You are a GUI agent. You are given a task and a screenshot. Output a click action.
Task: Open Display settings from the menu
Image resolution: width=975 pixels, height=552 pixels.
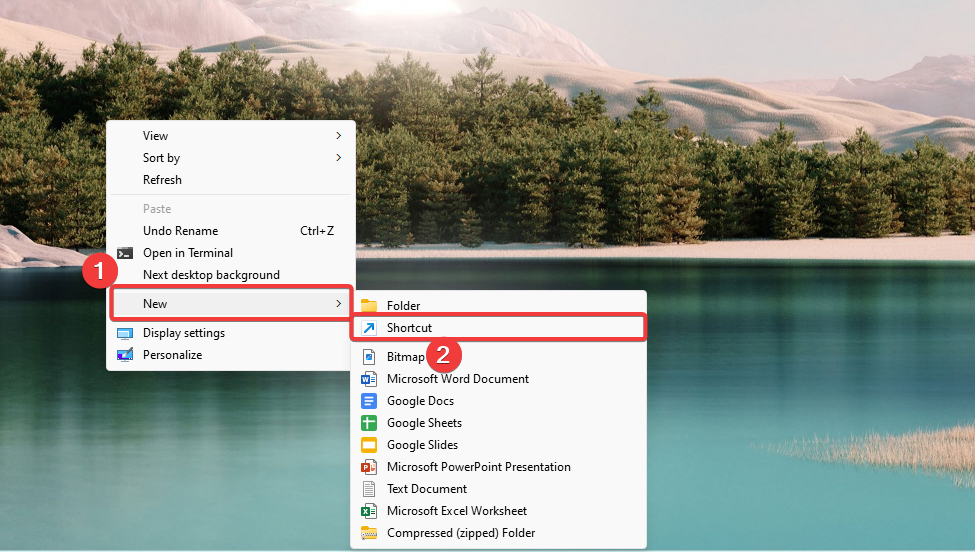(231, 333)
